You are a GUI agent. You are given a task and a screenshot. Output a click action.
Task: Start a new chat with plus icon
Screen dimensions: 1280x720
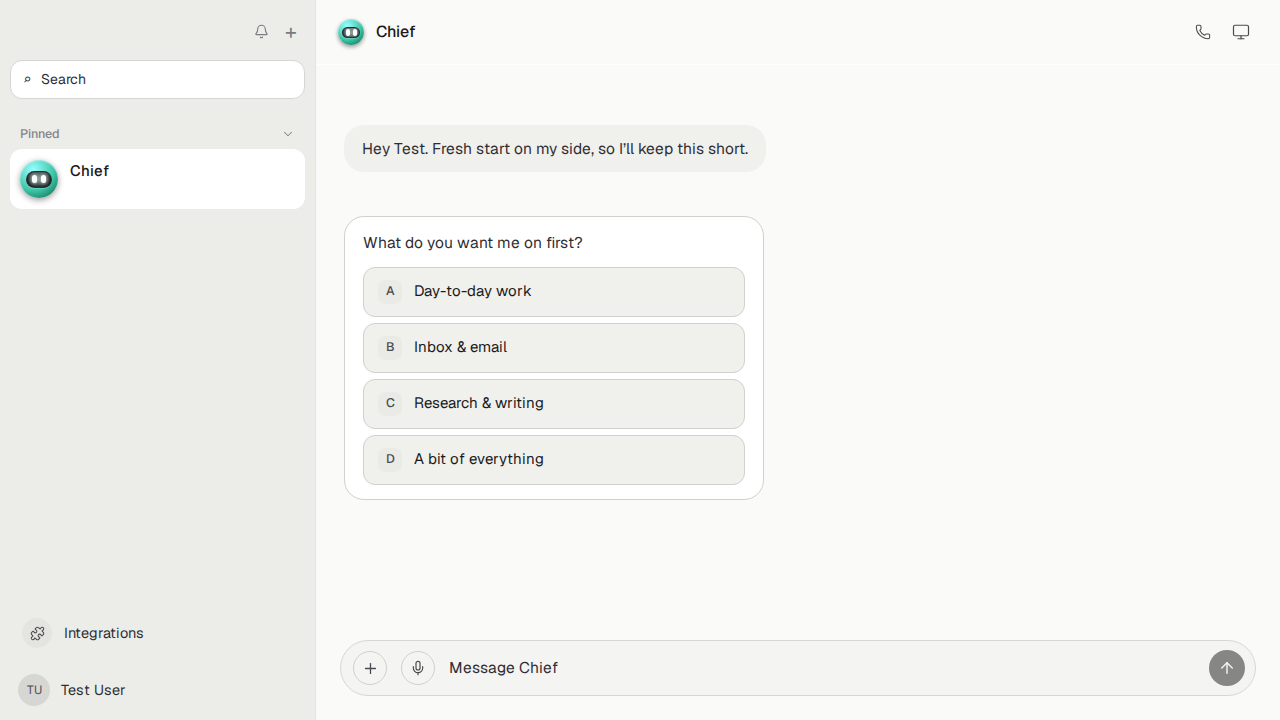[x=291, y=33]
